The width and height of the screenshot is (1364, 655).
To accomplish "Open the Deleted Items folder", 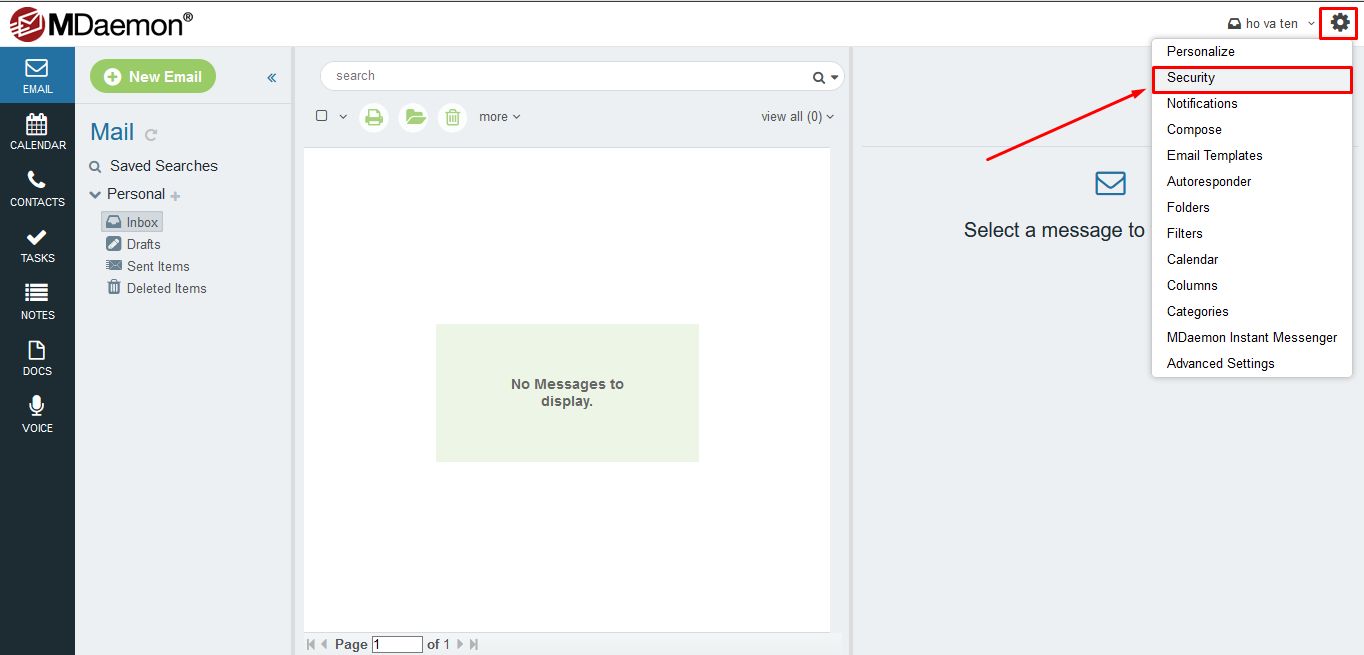I will click(156, 288).
